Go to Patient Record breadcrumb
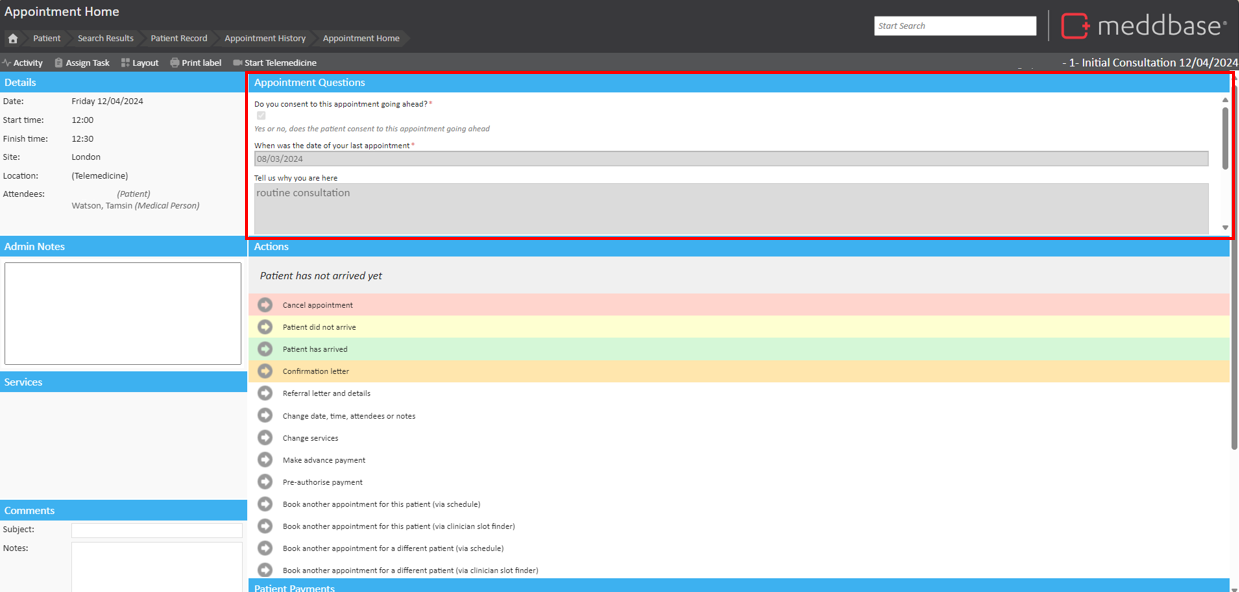Image resolution: width=1239 pixels, height=592 pixels. click(x=179, y=39)
